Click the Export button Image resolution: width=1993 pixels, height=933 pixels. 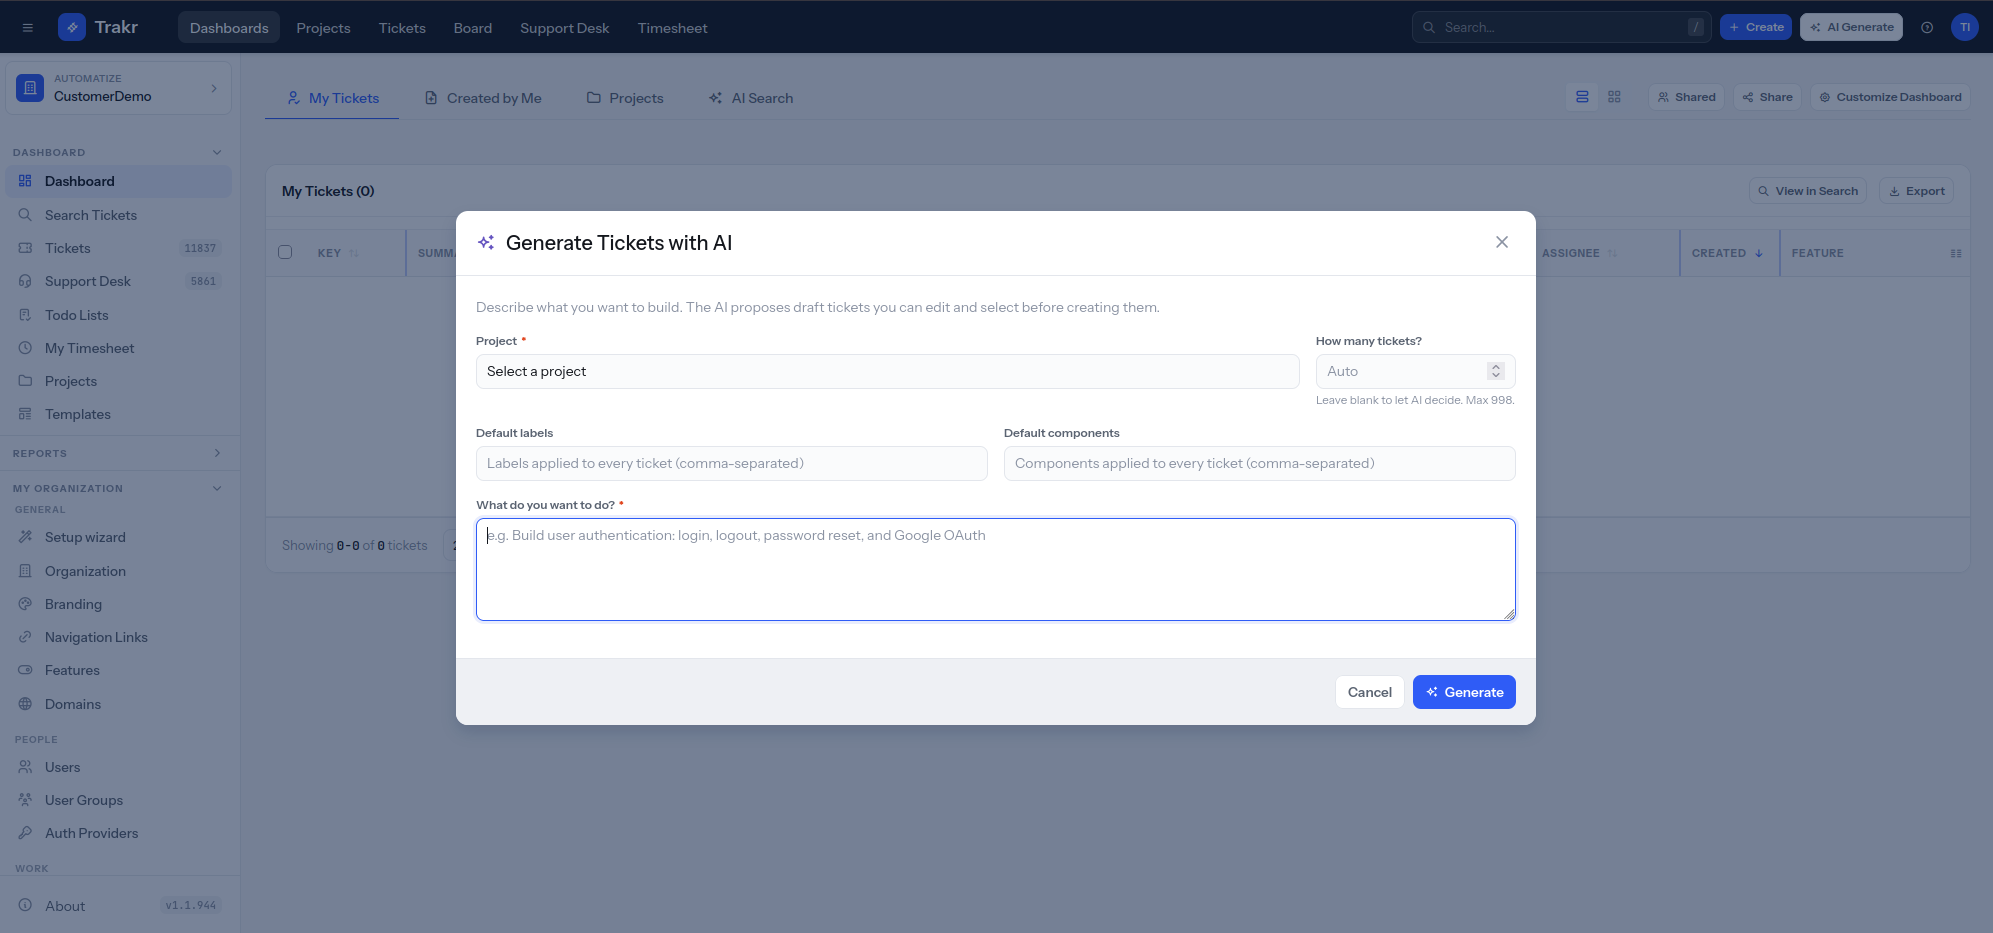tap(1916, 191)
